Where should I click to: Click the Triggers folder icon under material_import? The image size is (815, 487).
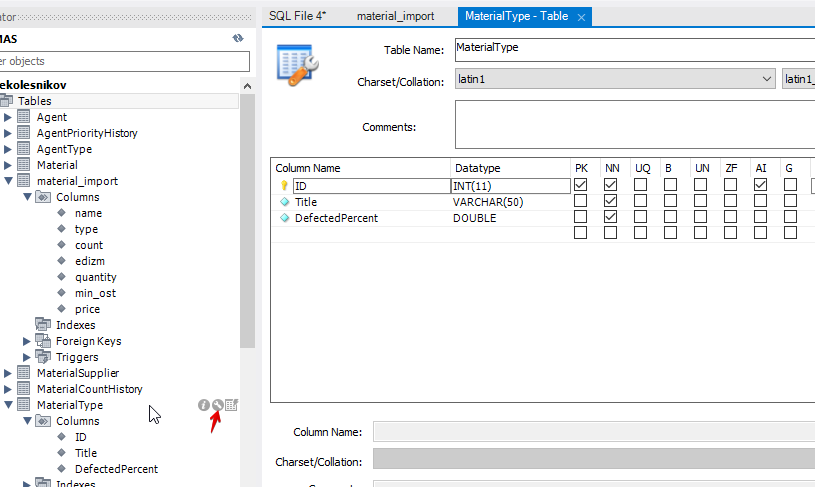[42, 357]
